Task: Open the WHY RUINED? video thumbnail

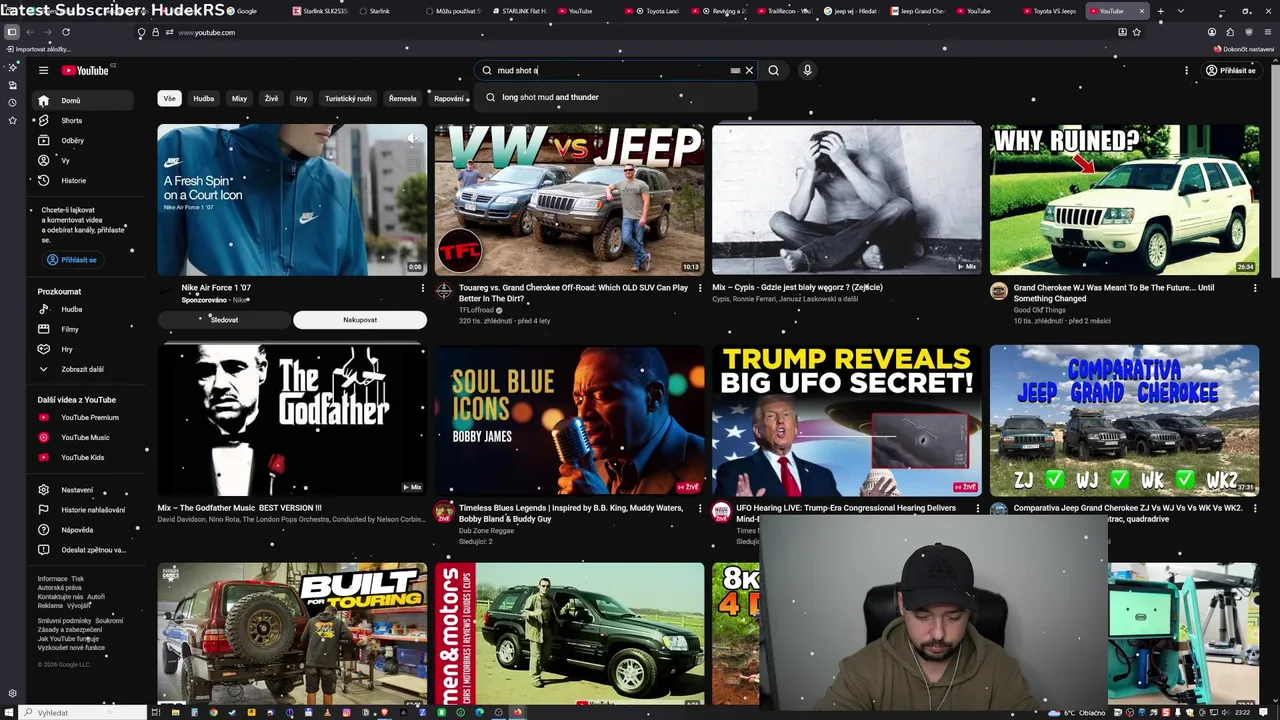Action: 1124,199
